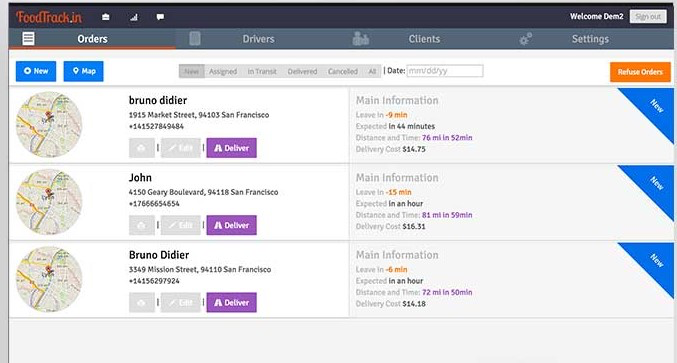Click the Orders list icon
Screen dimensions: 677x363
tap(28, 39)
